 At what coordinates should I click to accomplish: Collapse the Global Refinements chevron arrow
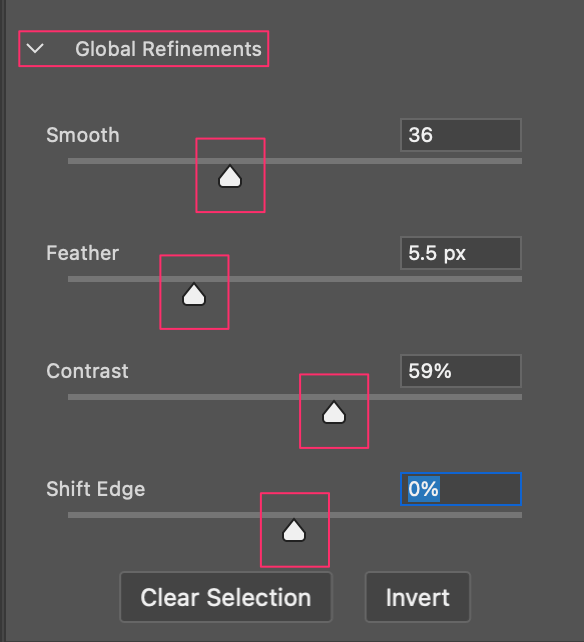[35, 49]
